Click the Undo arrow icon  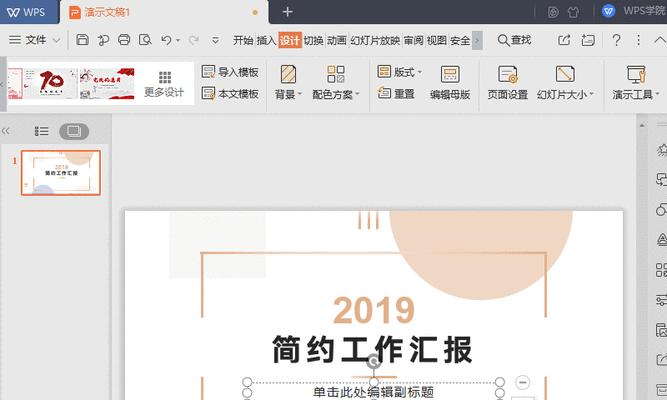(x=166, y=40)
